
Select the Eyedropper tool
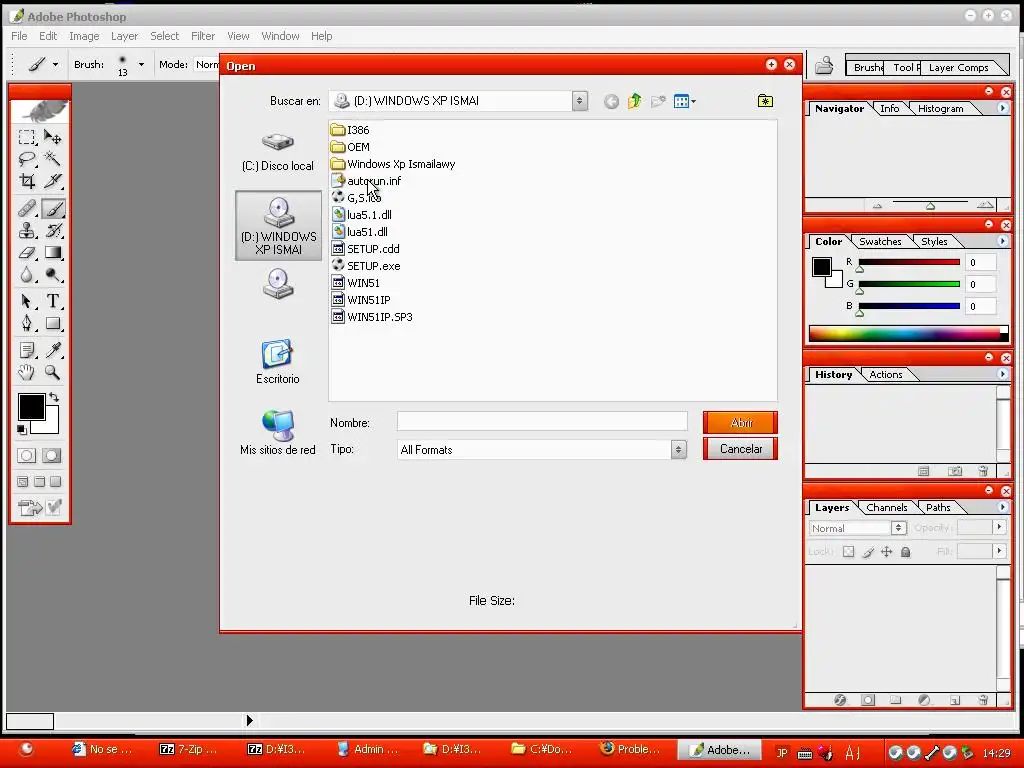click(53, 351)
